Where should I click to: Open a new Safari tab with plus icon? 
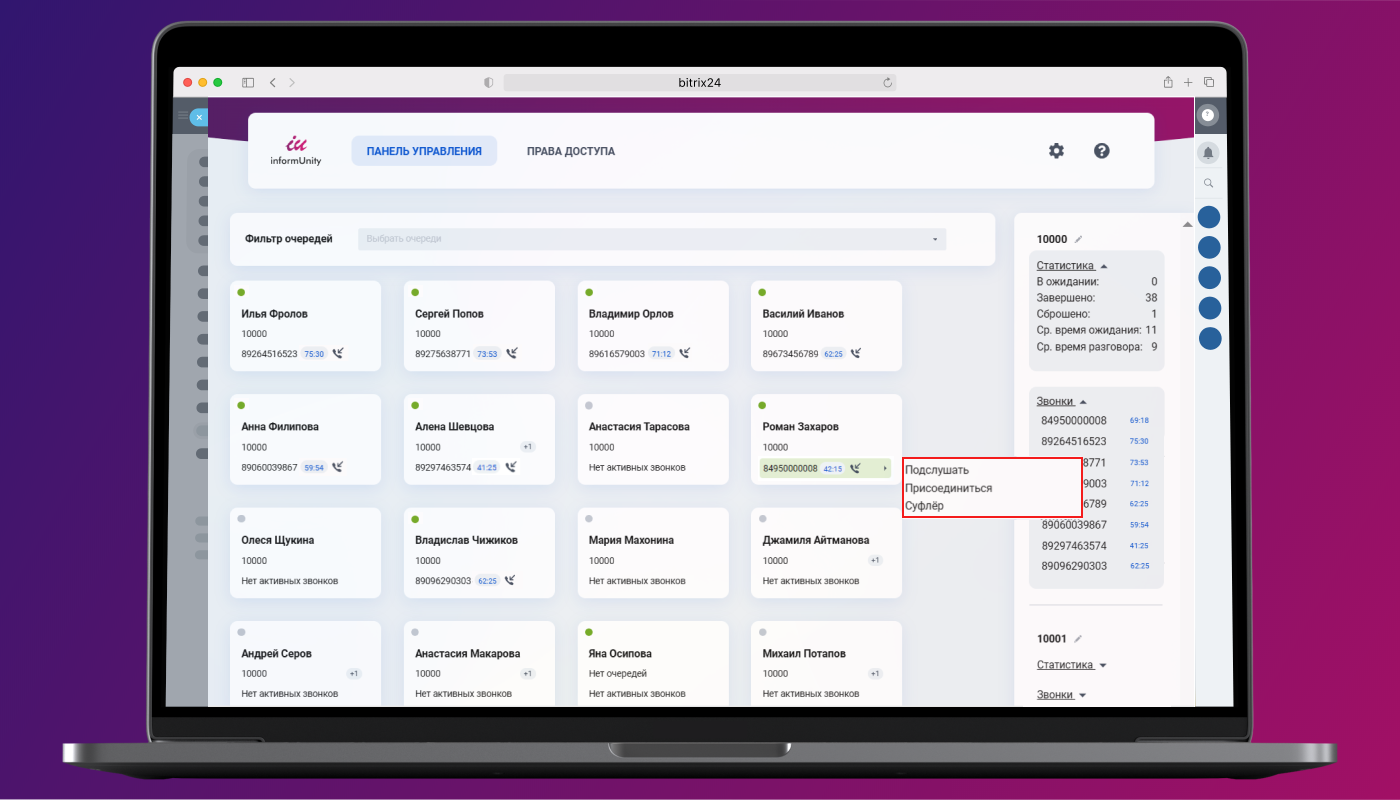[x=1188, y=82]
